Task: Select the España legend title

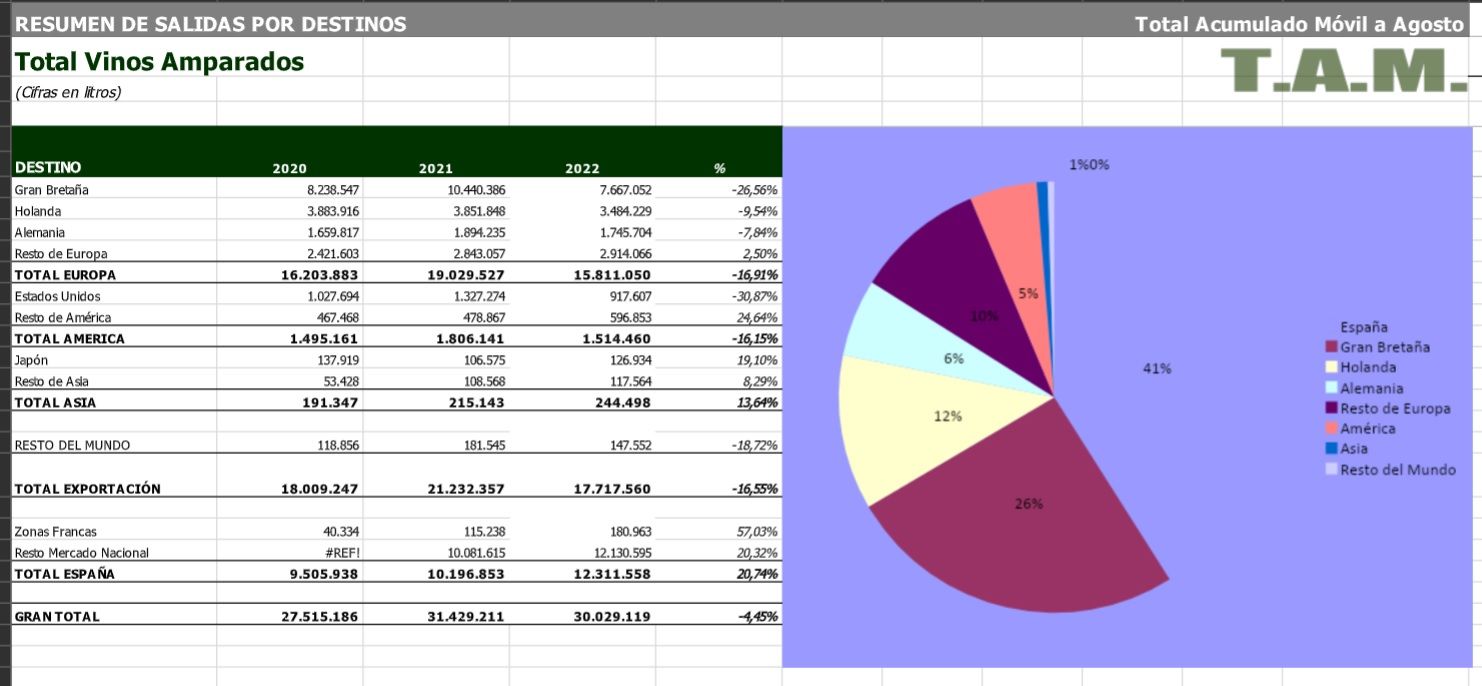Action: pyautogui.click(x=1363, y=327)
